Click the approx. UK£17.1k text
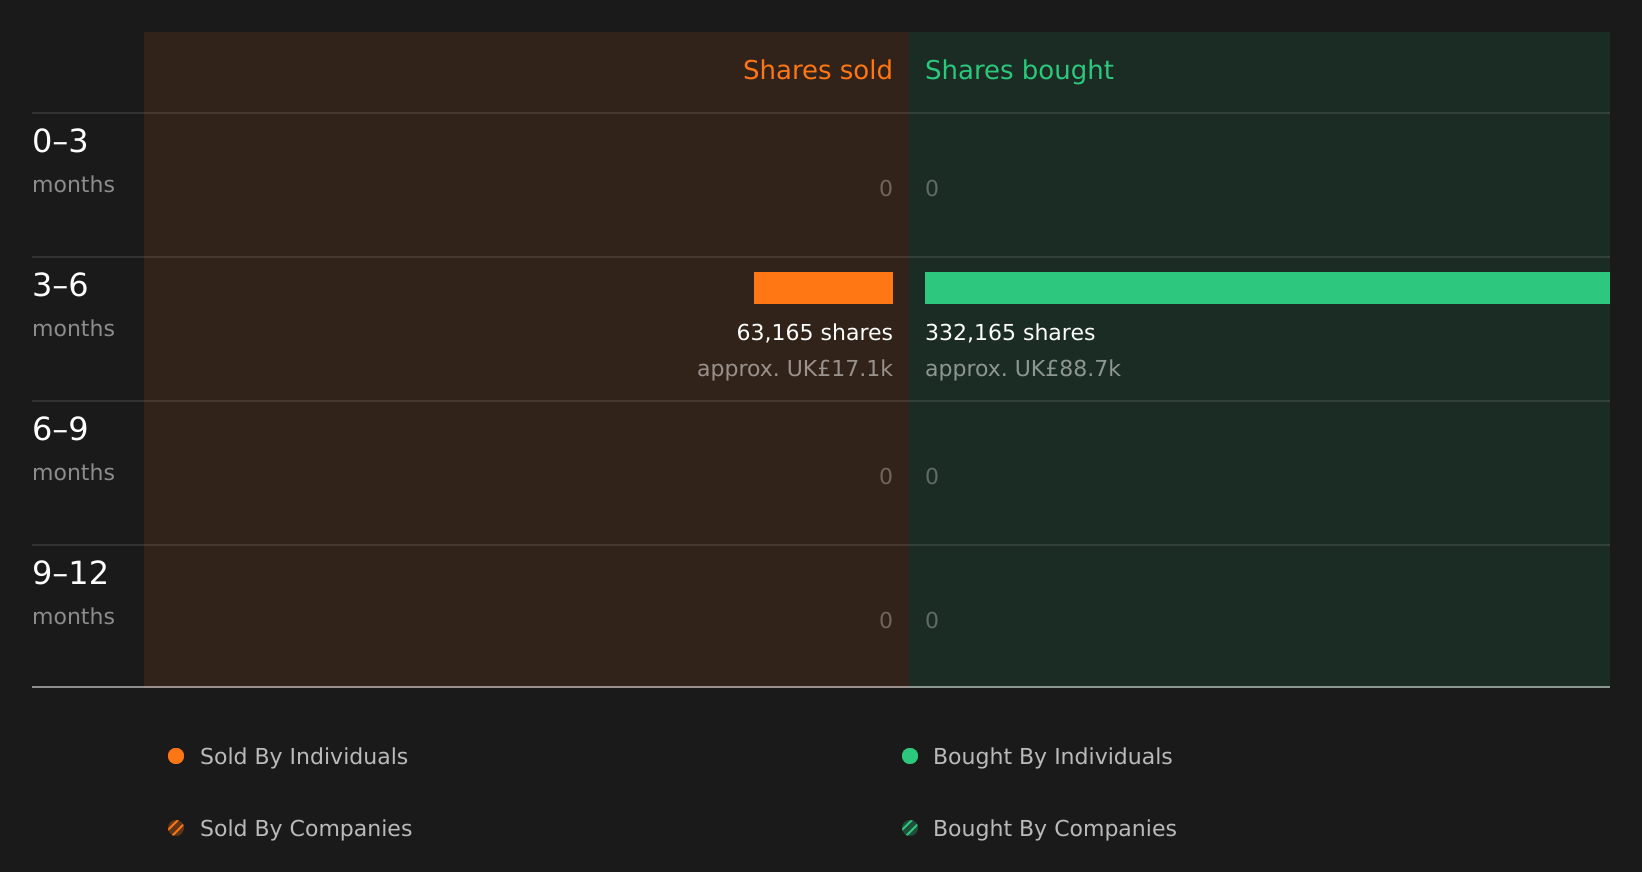The image size is (1642, 872). click(x=795, y=369)
